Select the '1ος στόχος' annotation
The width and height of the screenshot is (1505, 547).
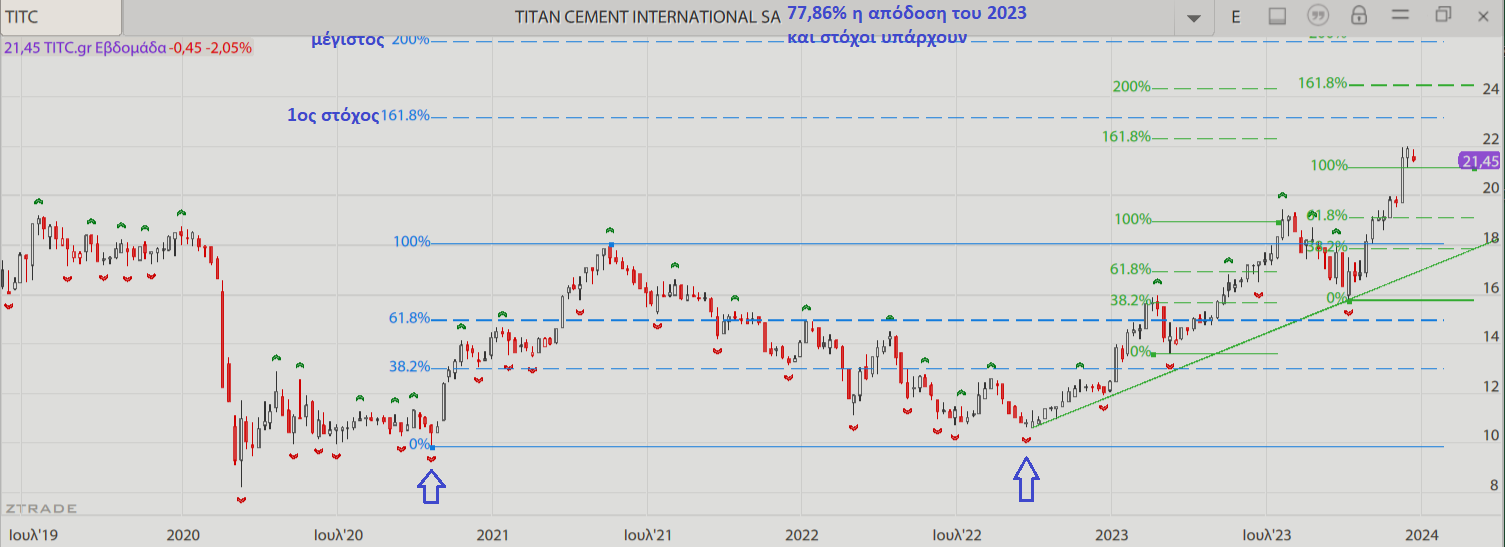click(333, 115)
